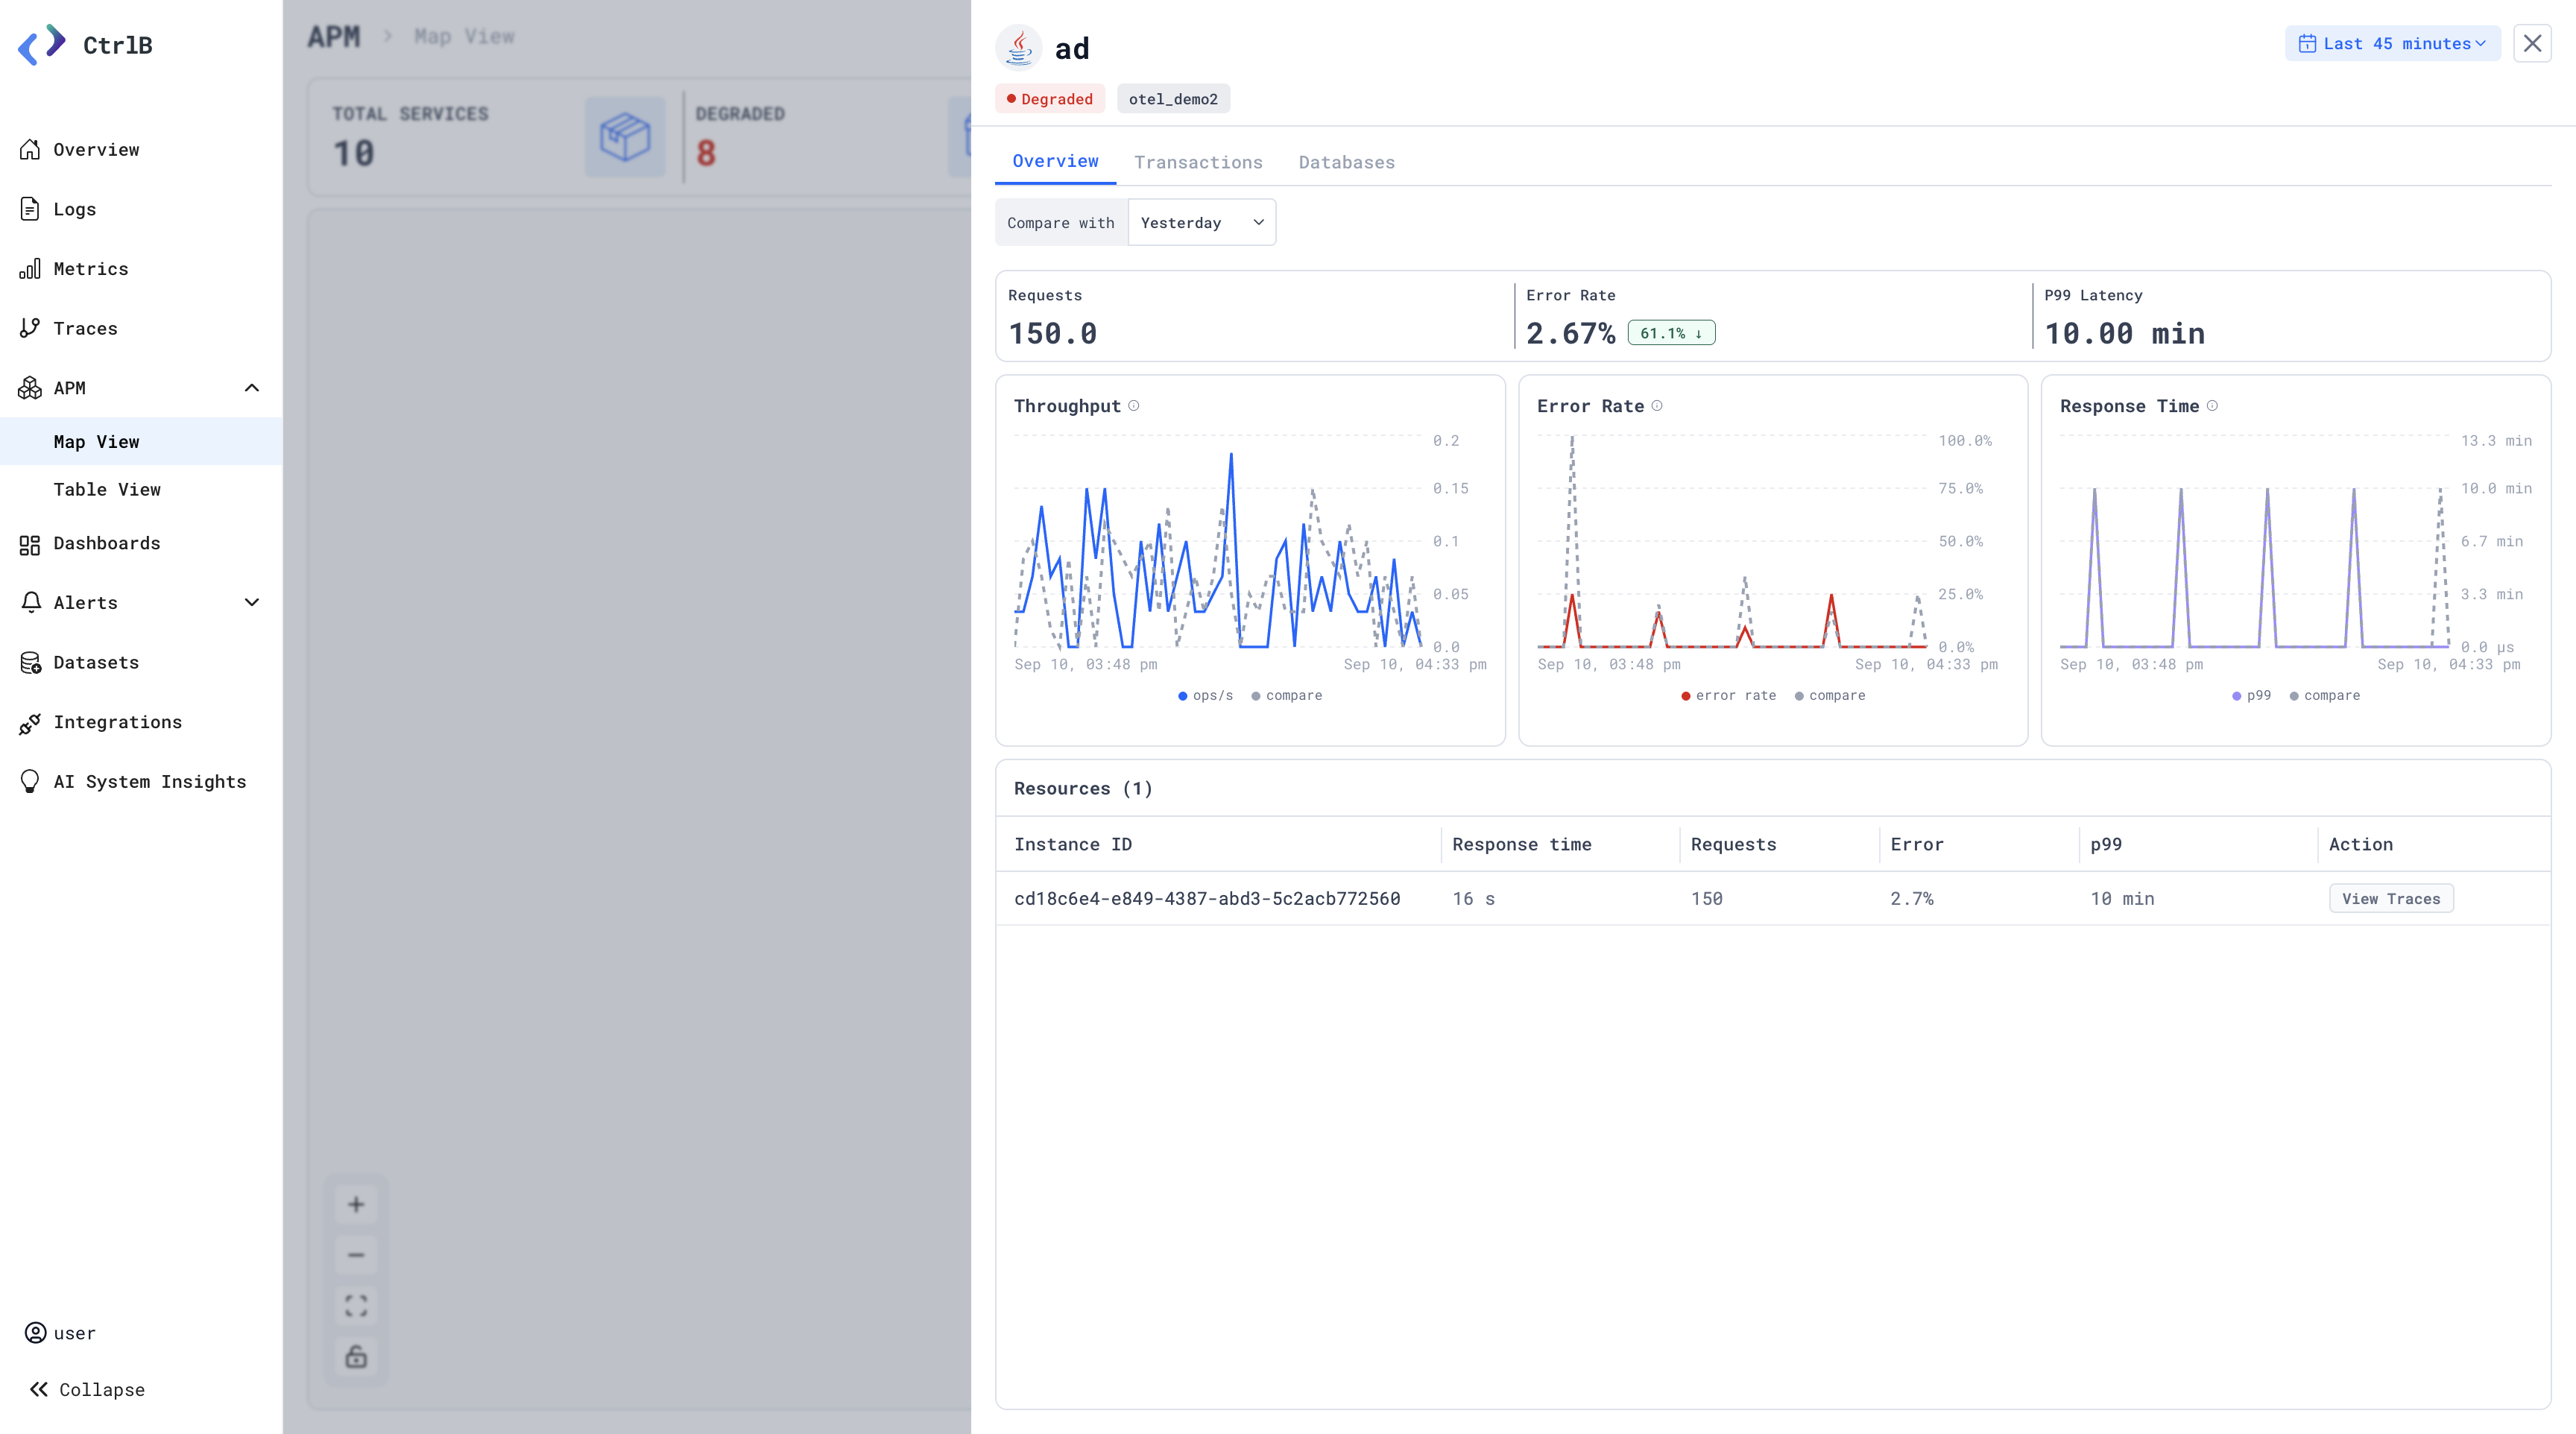2576x1434 pixels.
Task: Toggle the map lock icon
Action: click(356, 1357)
